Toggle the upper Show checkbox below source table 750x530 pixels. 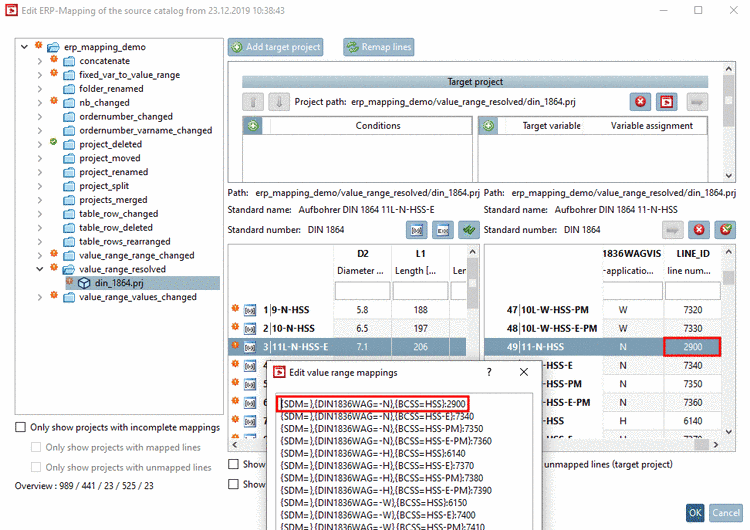233,464
